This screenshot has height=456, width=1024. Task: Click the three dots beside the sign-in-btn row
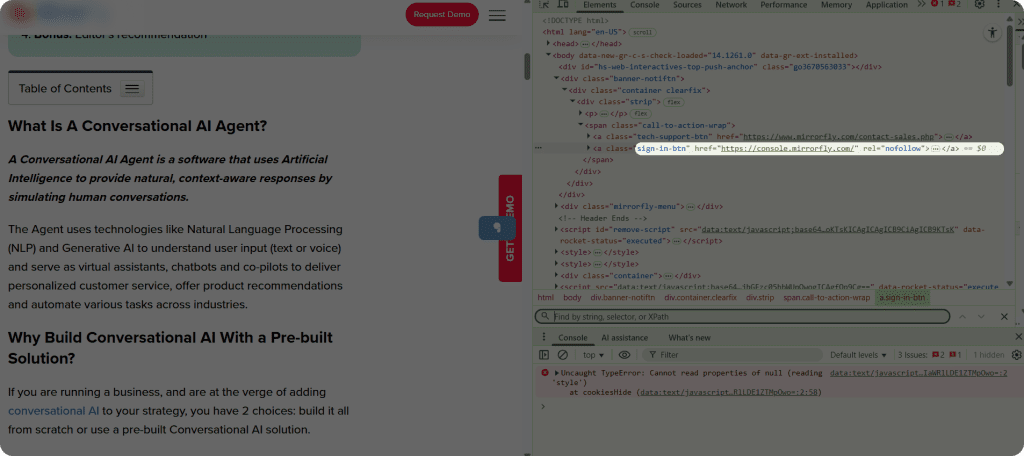click(x=538, y=148)
